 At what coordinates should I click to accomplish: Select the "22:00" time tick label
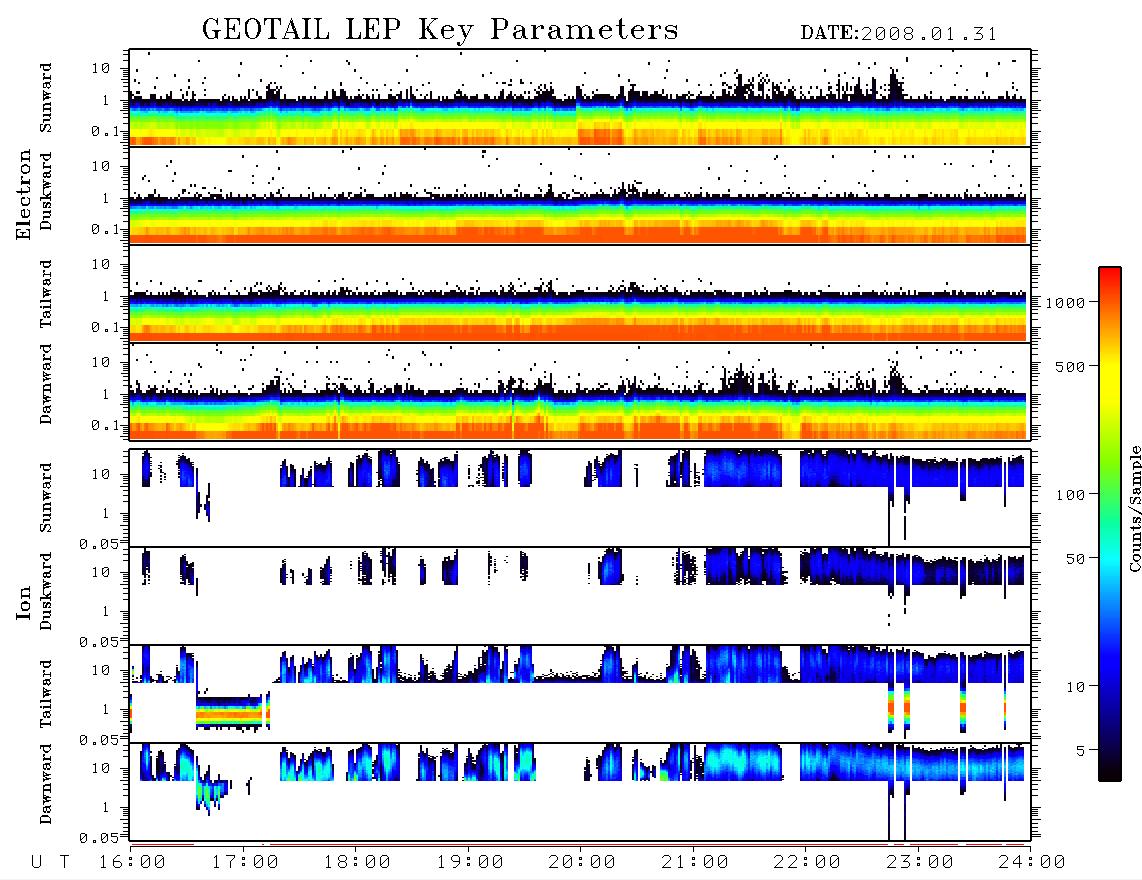807,863
